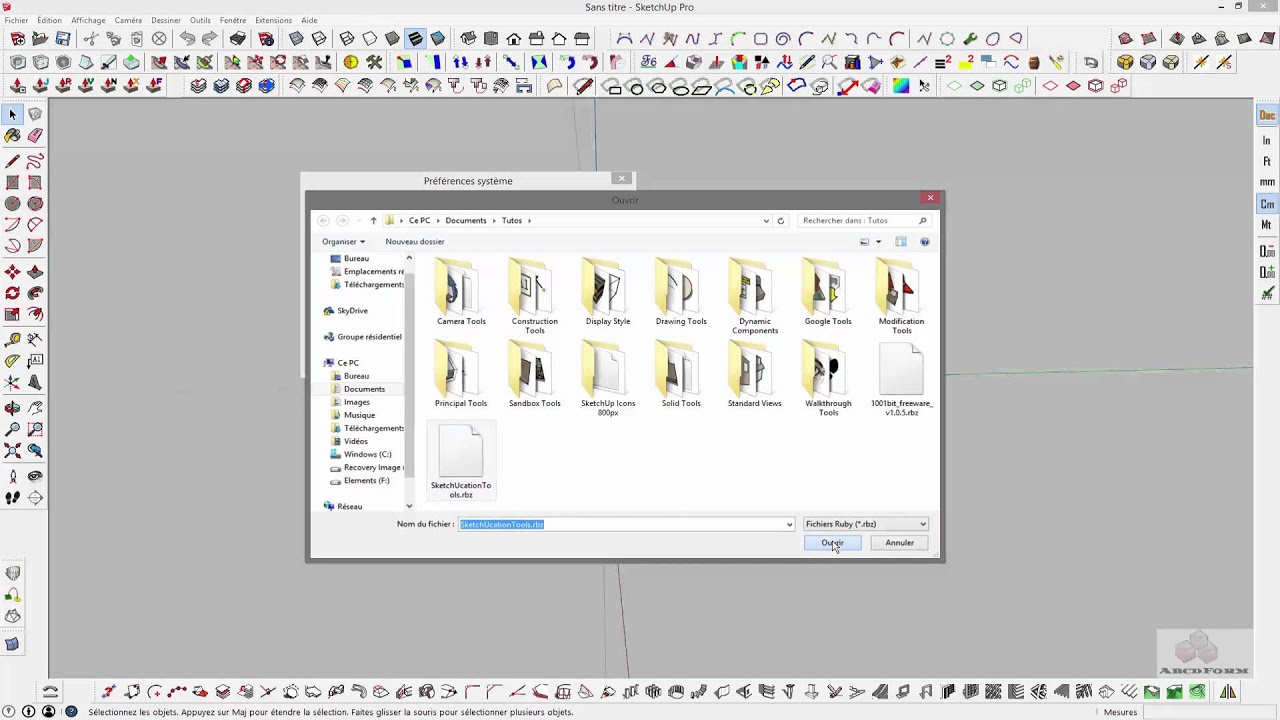Image resolution: width=1280 pixels, height=720 pixels.
Task: Open the Caméra menu
Action: tap(128, 20)
